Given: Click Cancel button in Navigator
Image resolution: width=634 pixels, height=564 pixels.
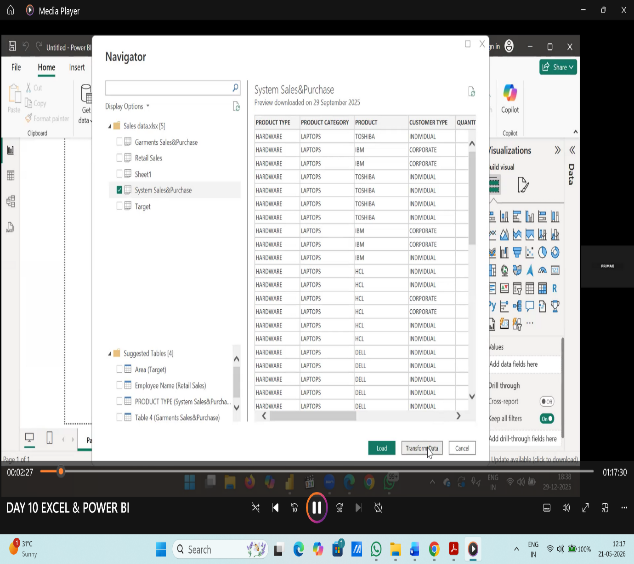Looking at the screenshot, I should (462, 448).
